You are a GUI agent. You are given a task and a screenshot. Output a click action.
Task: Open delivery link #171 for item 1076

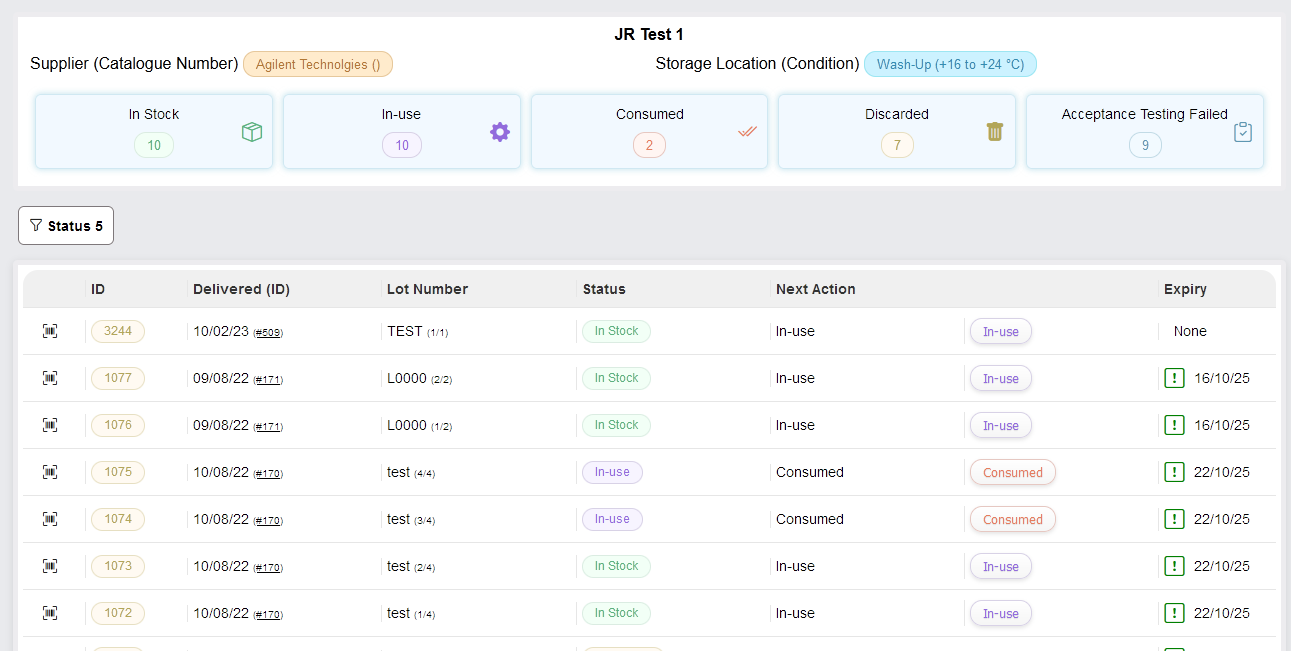click(268, 427)
